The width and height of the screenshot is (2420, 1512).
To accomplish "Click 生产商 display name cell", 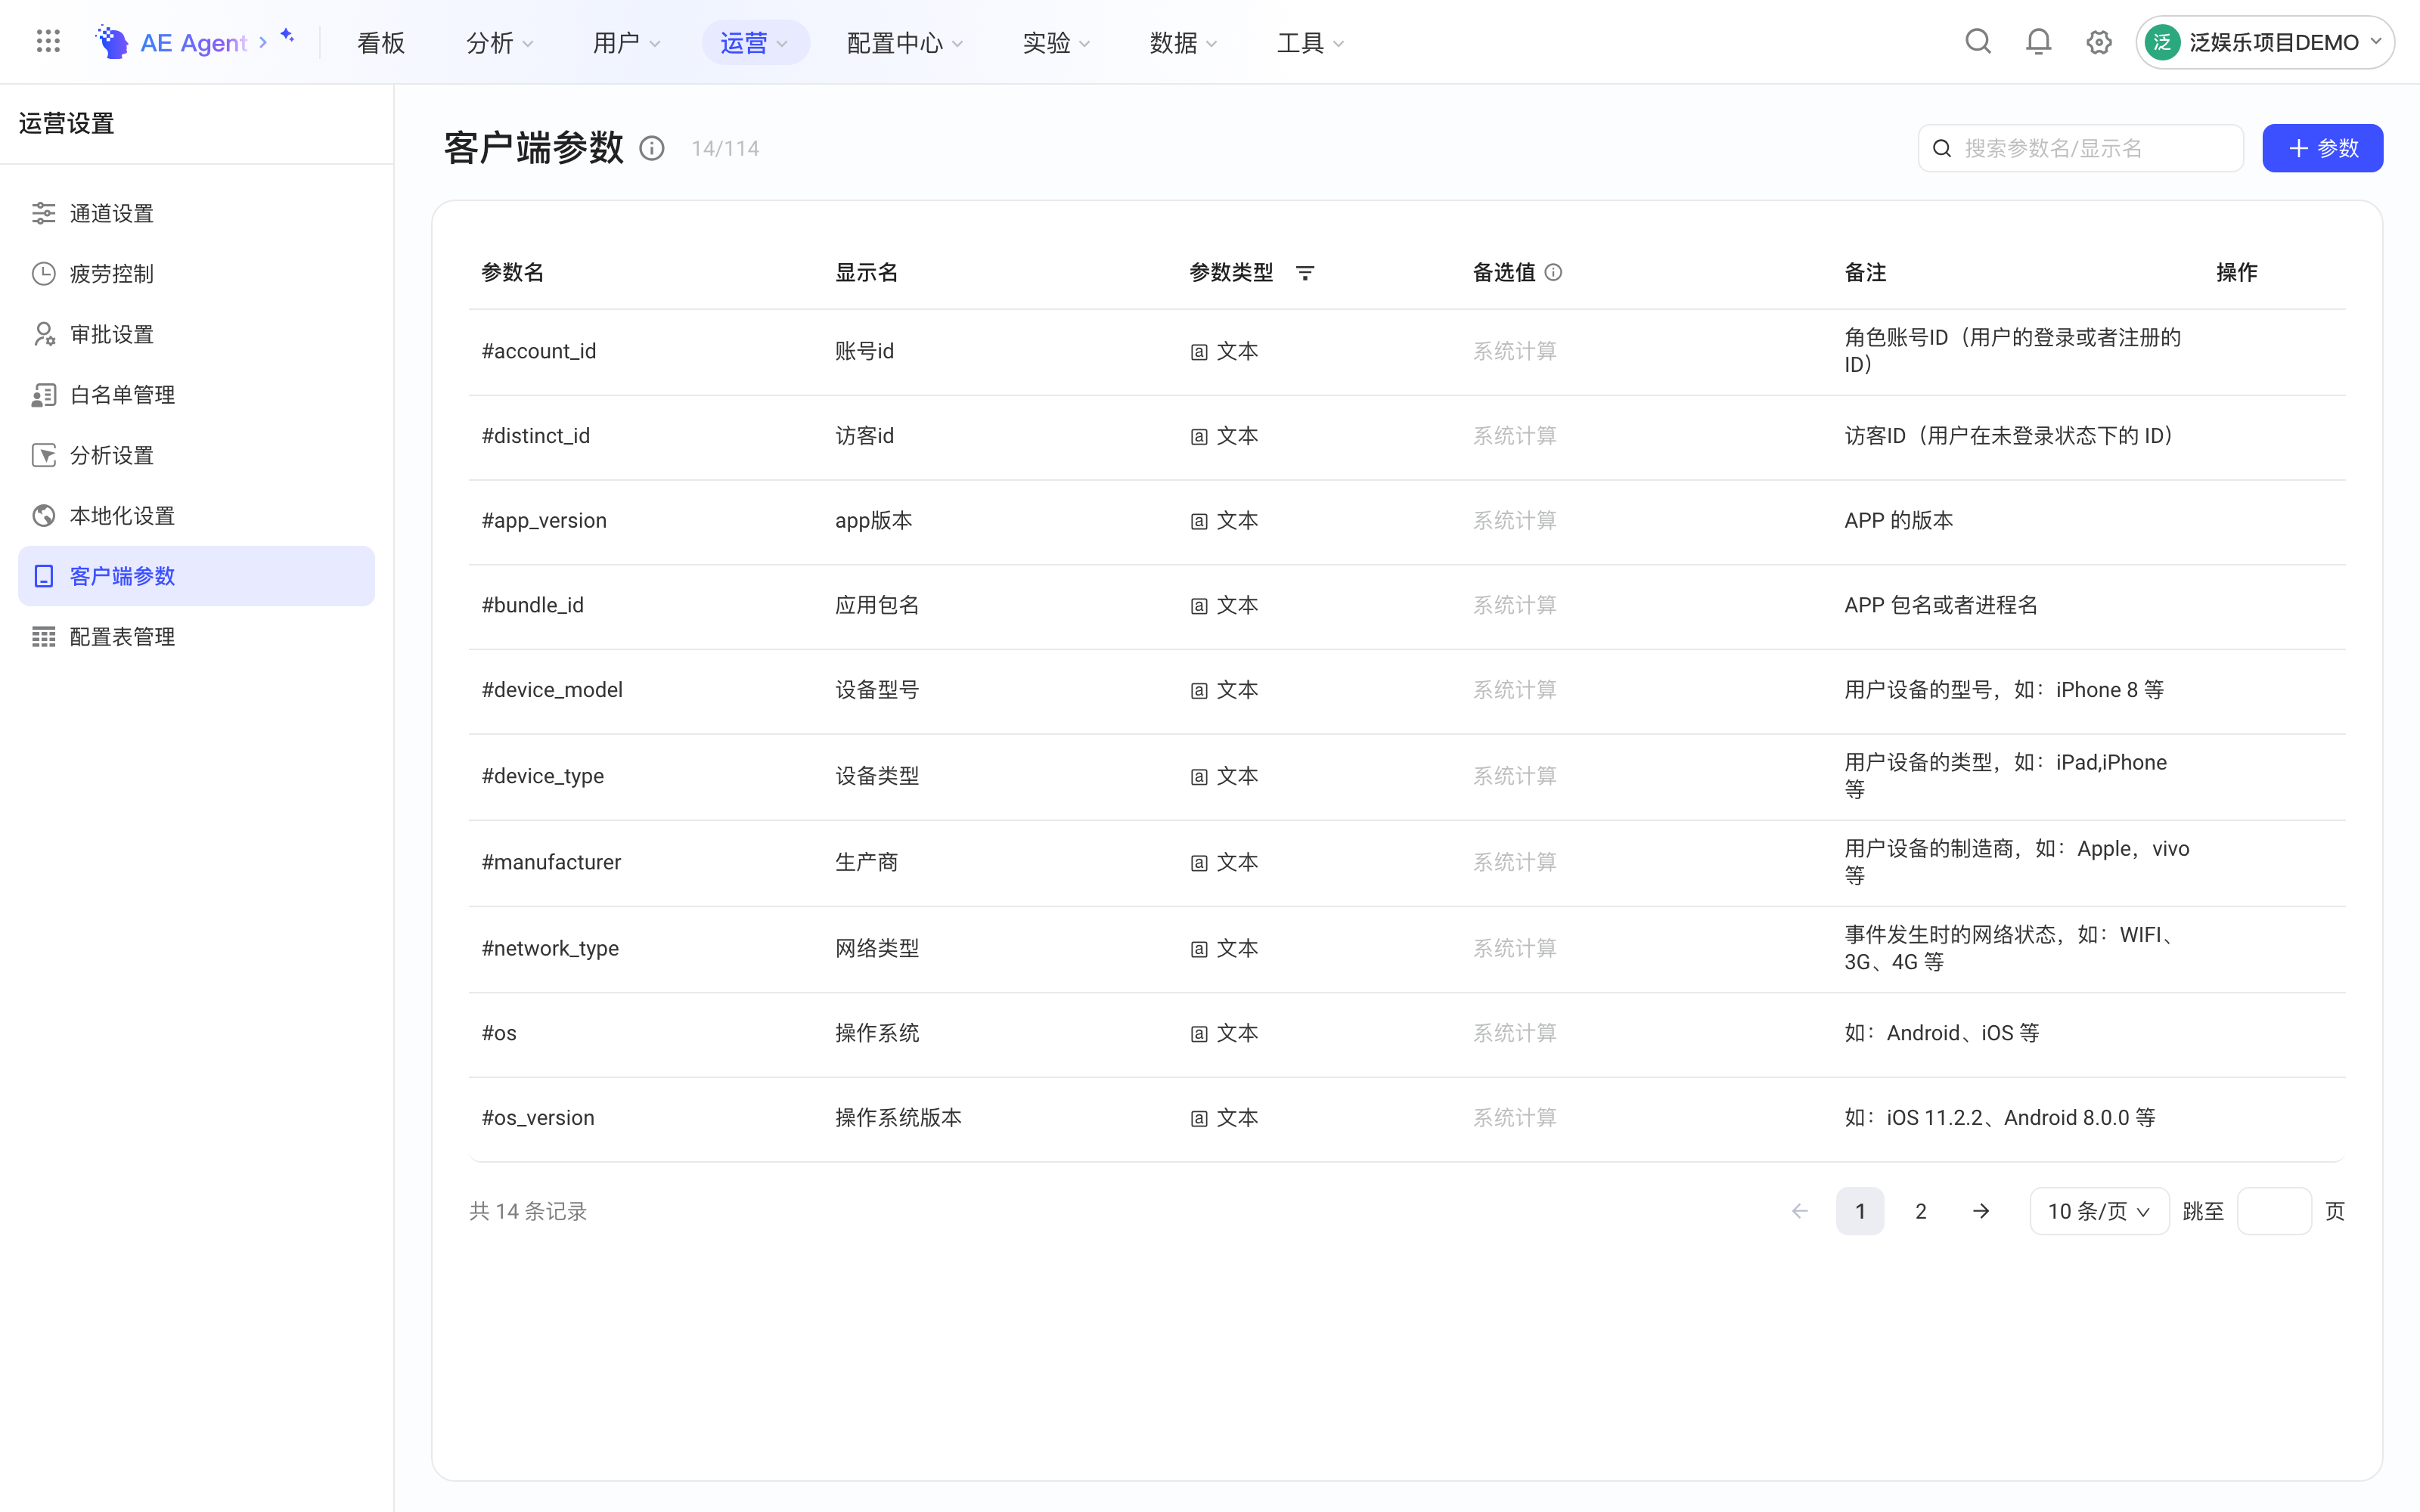I will tap(866, 862).
